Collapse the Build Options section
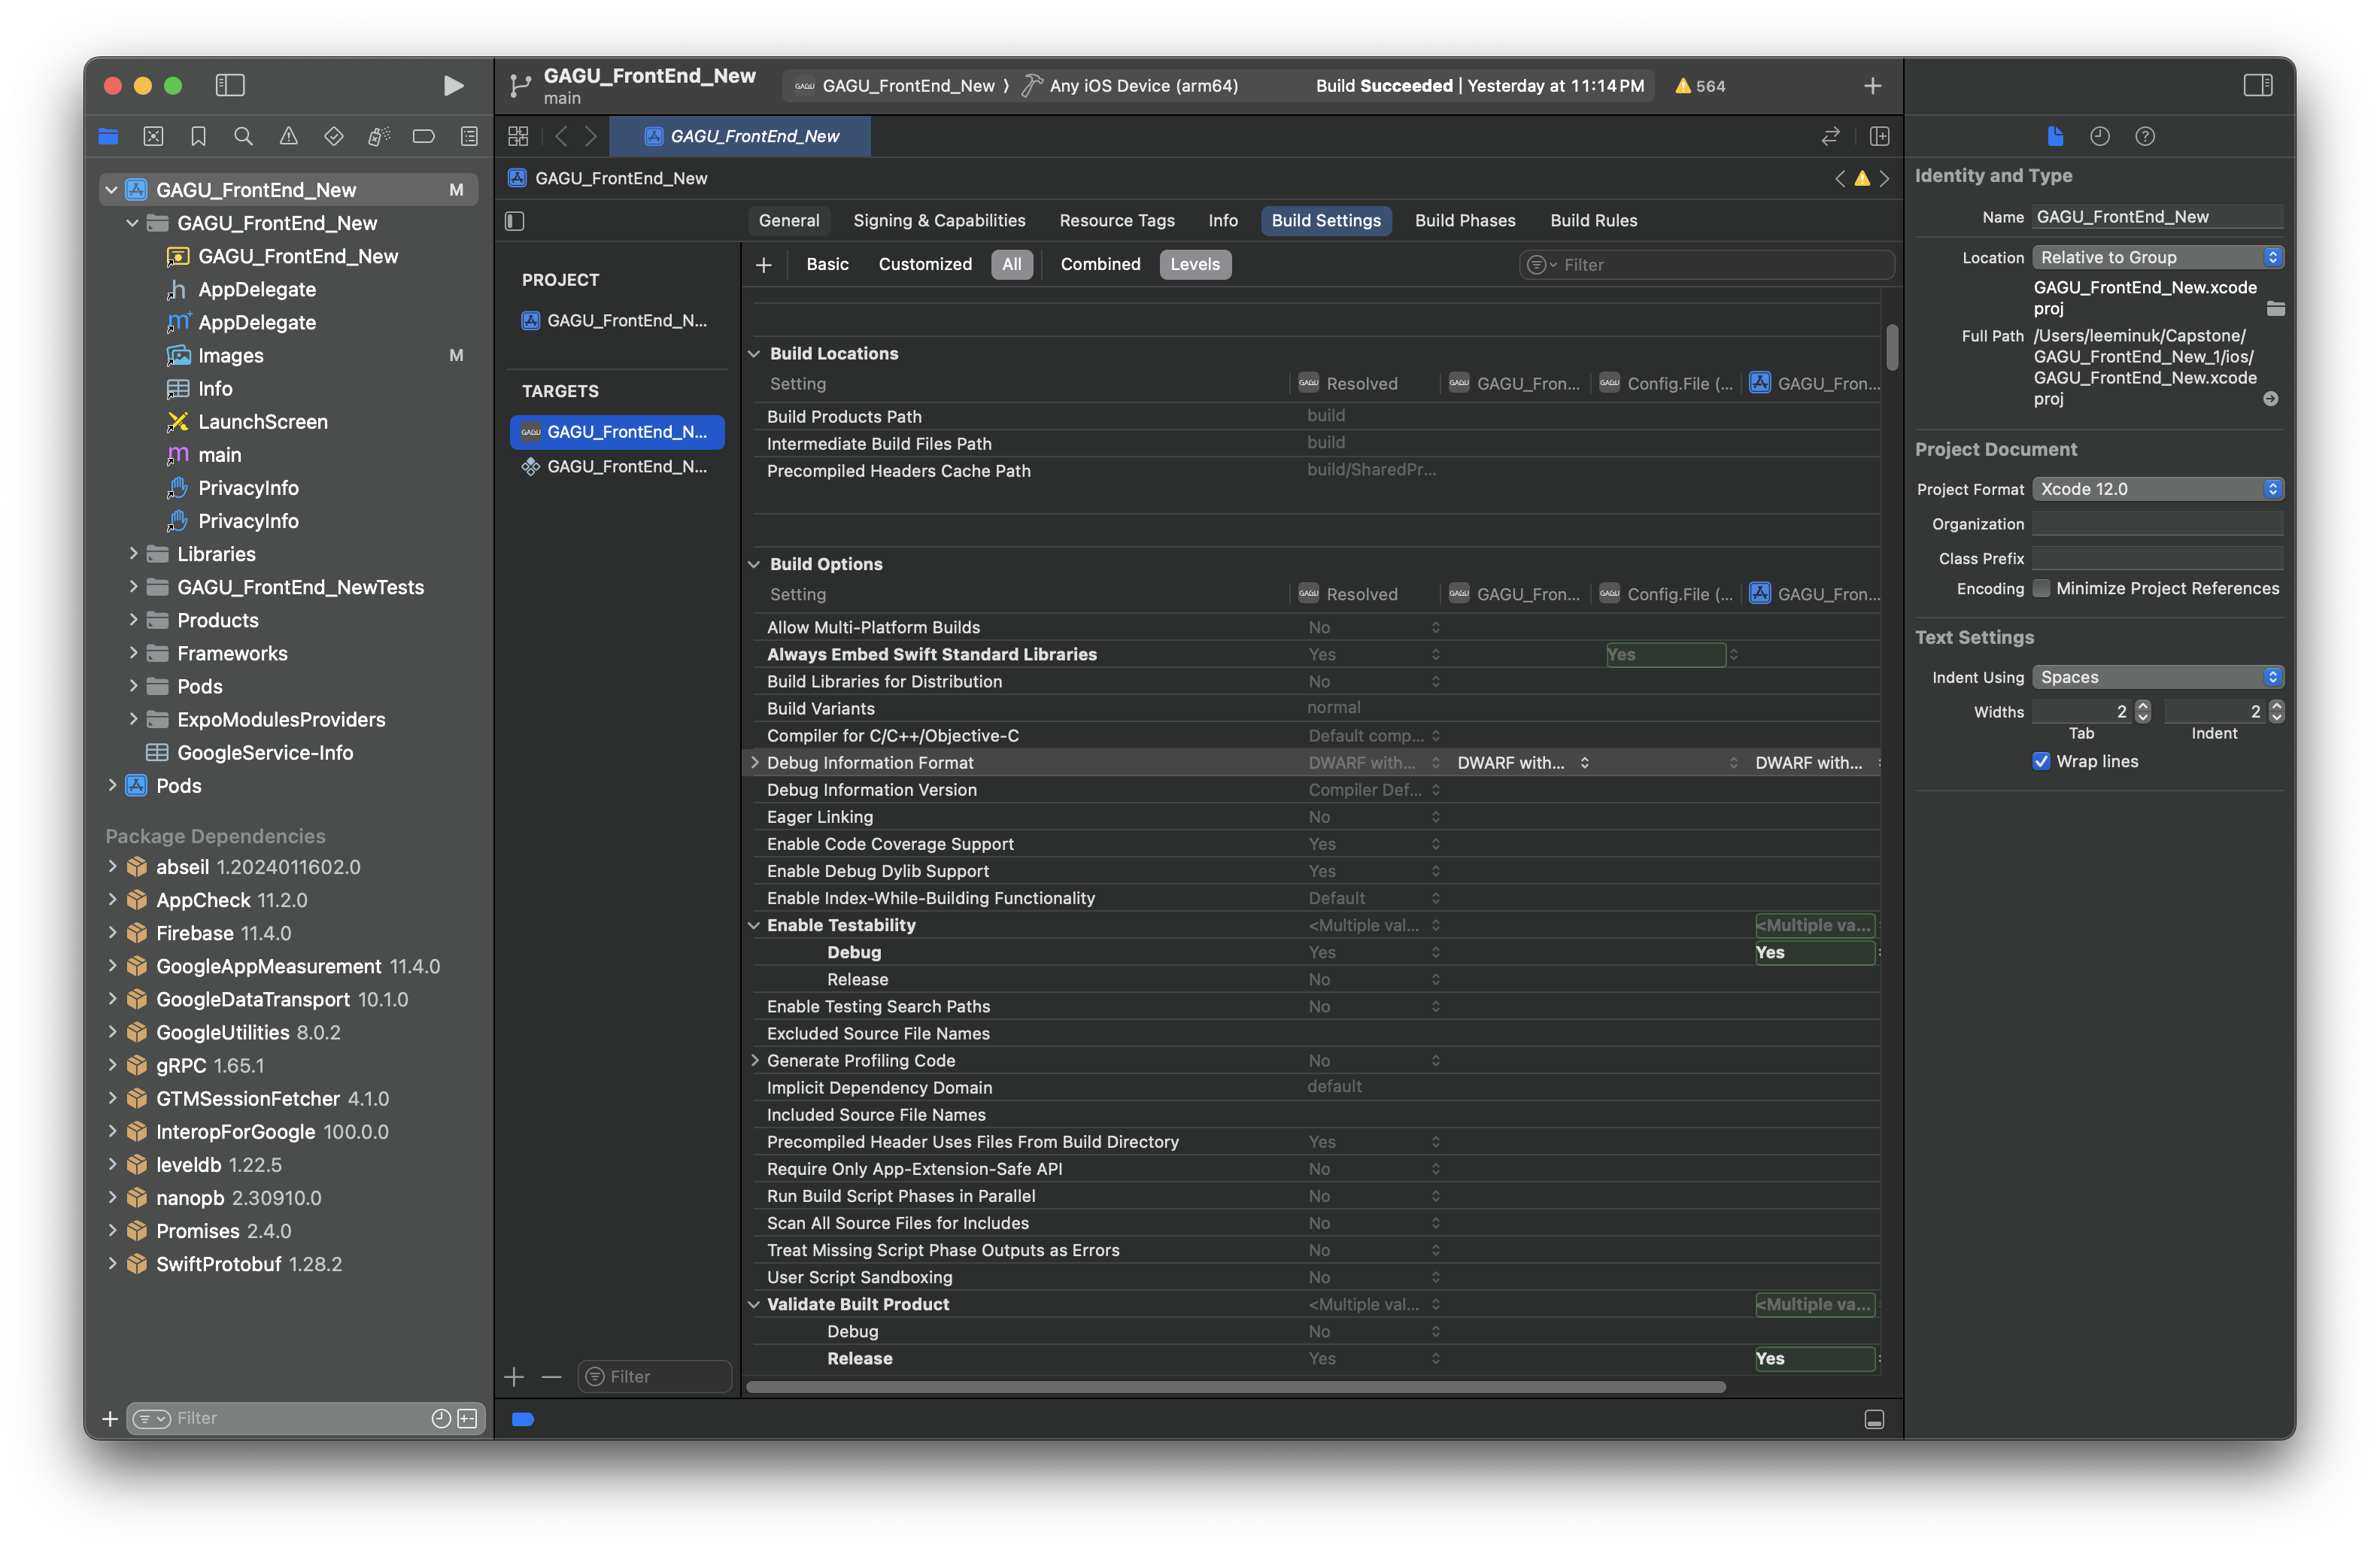The width and height of the screenshot is (2380, 1551). (754, 564)
